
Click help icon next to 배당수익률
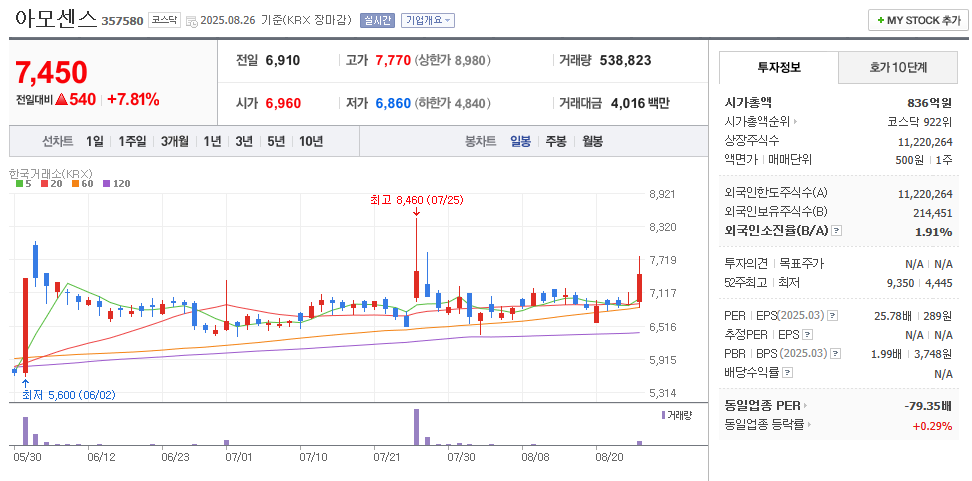coord(787,373)
